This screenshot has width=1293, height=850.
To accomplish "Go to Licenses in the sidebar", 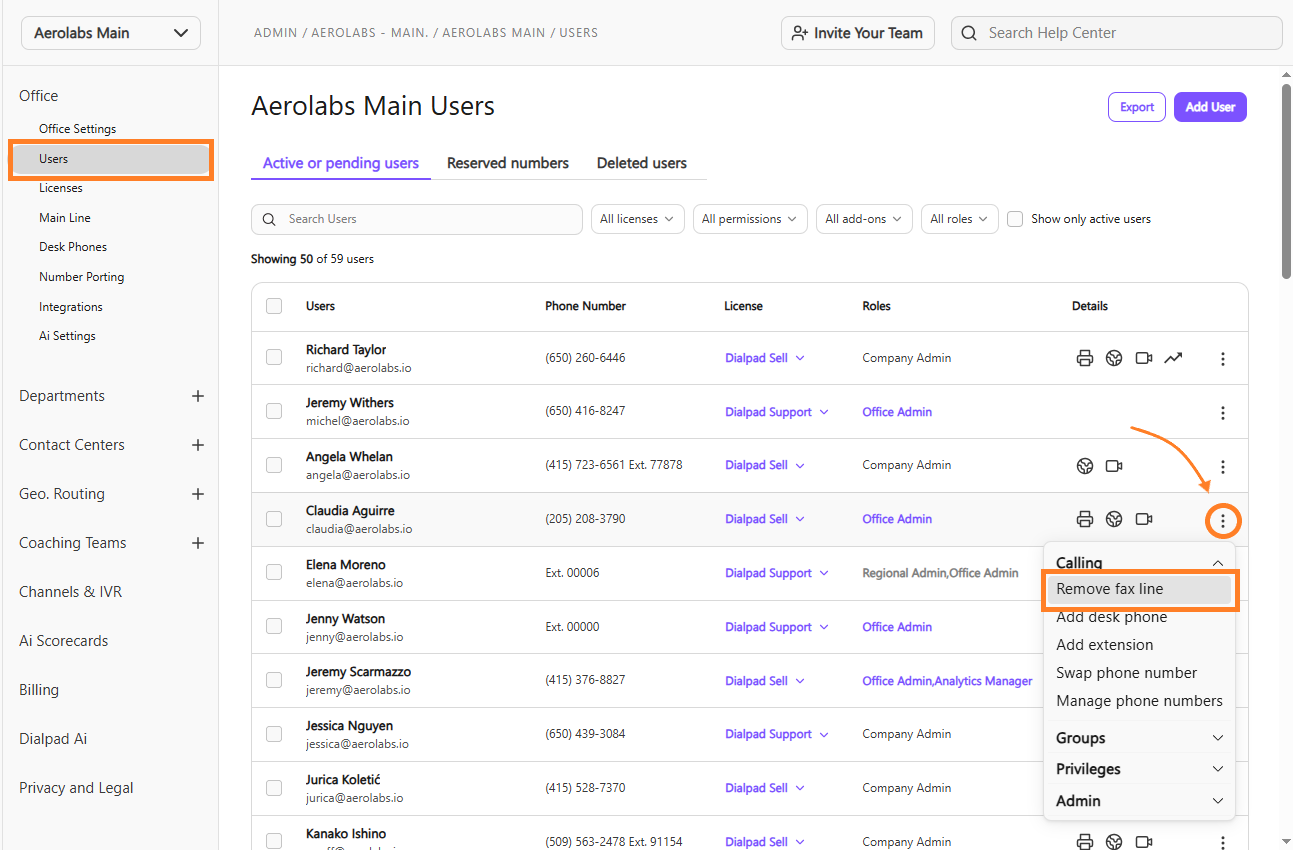I will (x=61, y=188).
